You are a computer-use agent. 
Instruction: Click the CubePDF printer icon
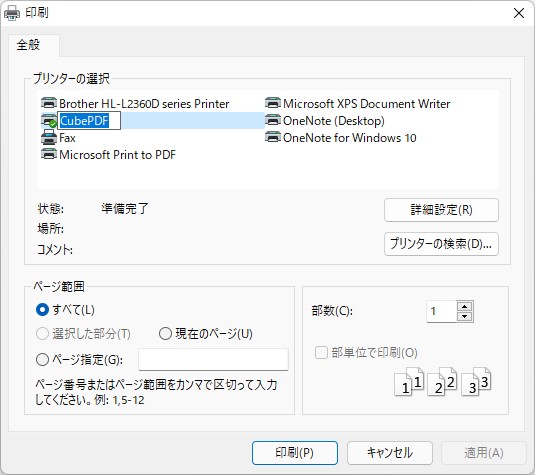[x=49, y=120]
